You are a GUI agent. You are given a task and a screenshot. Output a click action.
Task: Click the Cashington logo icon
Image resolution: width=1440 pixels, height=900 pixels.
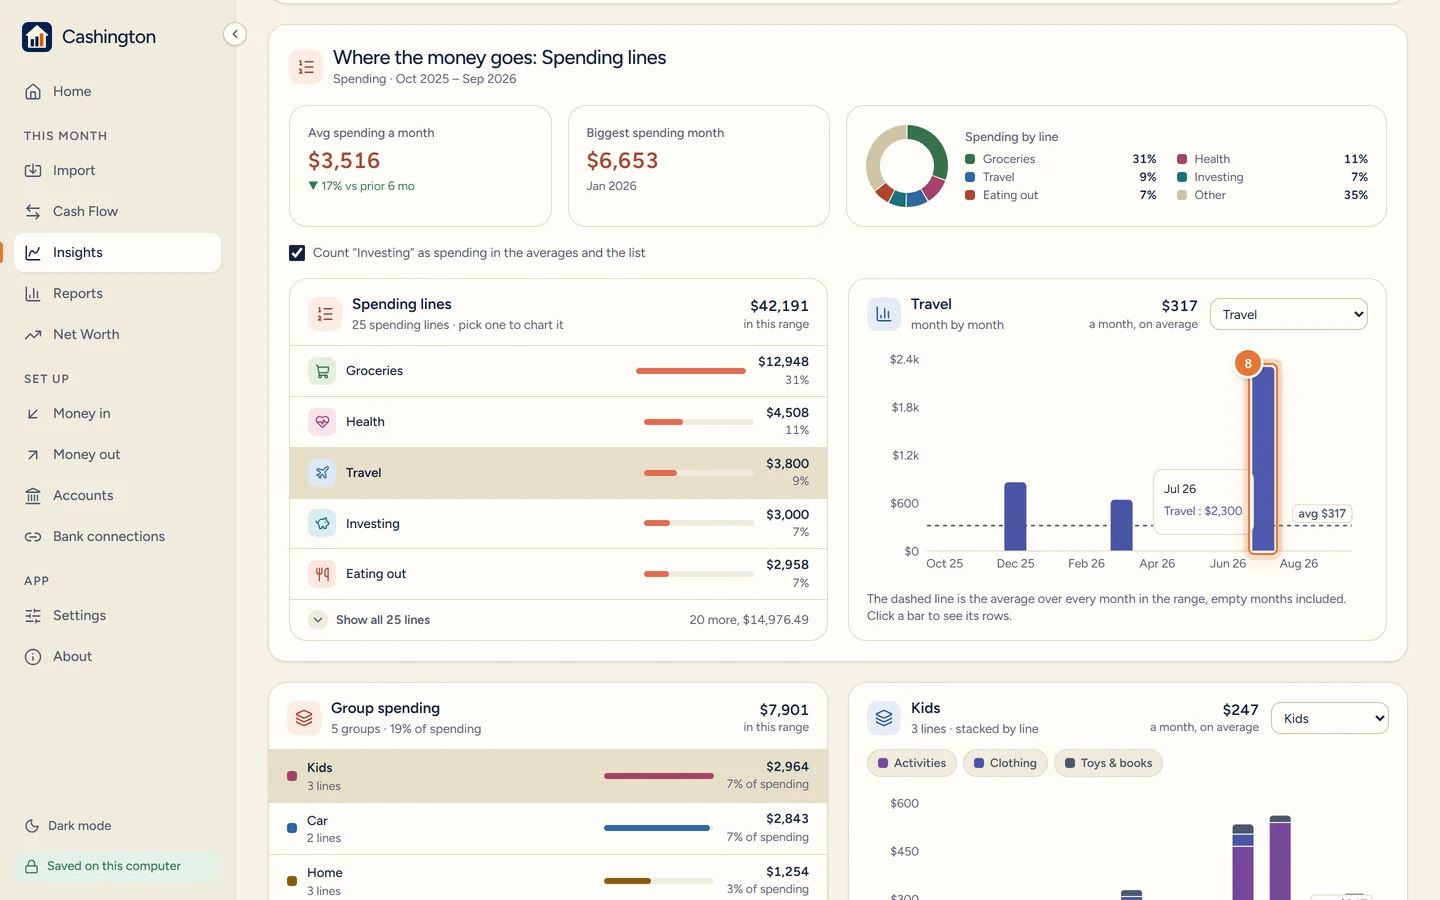37,37
